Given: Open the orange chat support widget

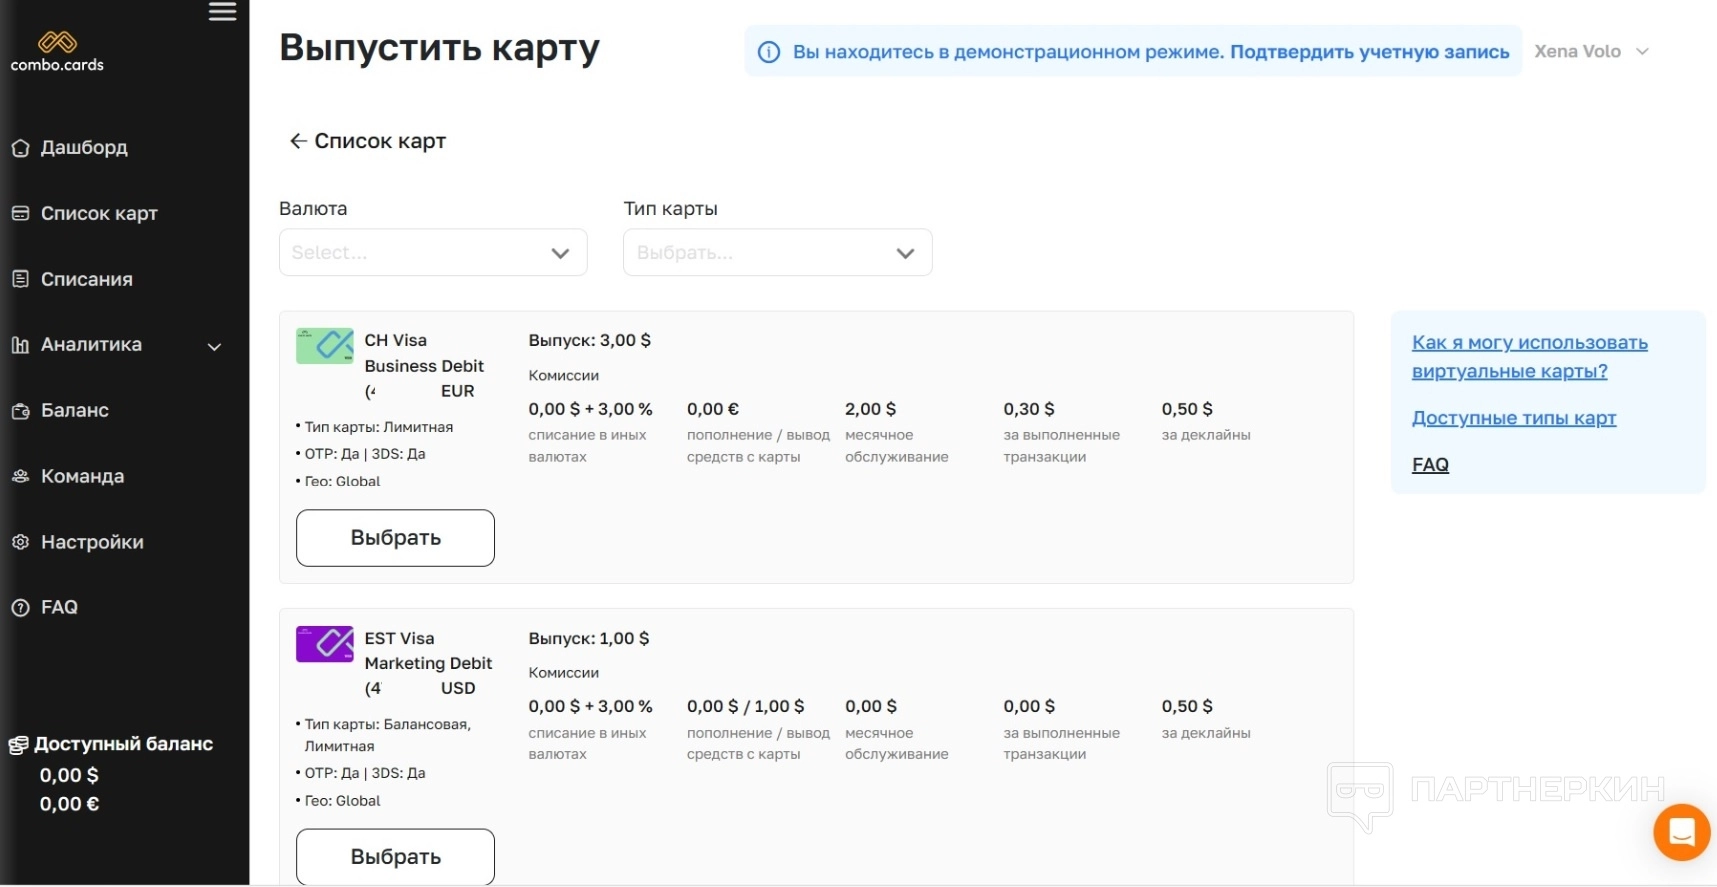Looking at the screenshot, I should pyautogui.click(x=1681, y=831).
